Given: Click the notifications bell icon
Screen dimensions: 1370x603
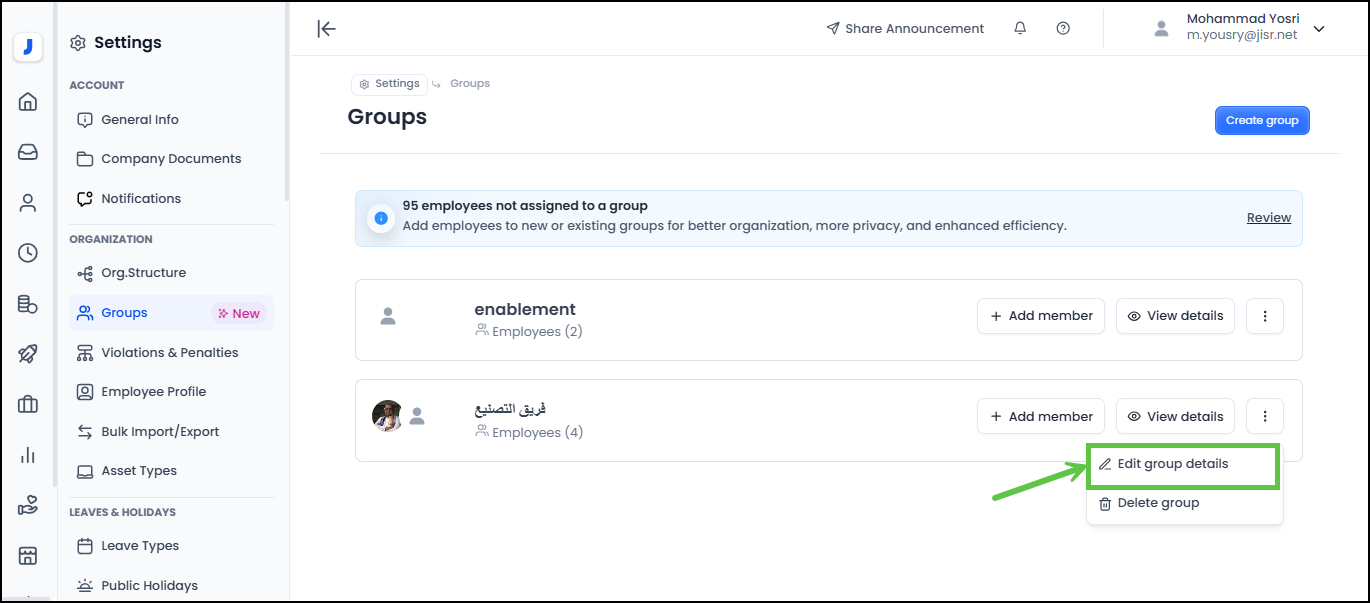Looking at the screenshot, I should [1020, 29].
